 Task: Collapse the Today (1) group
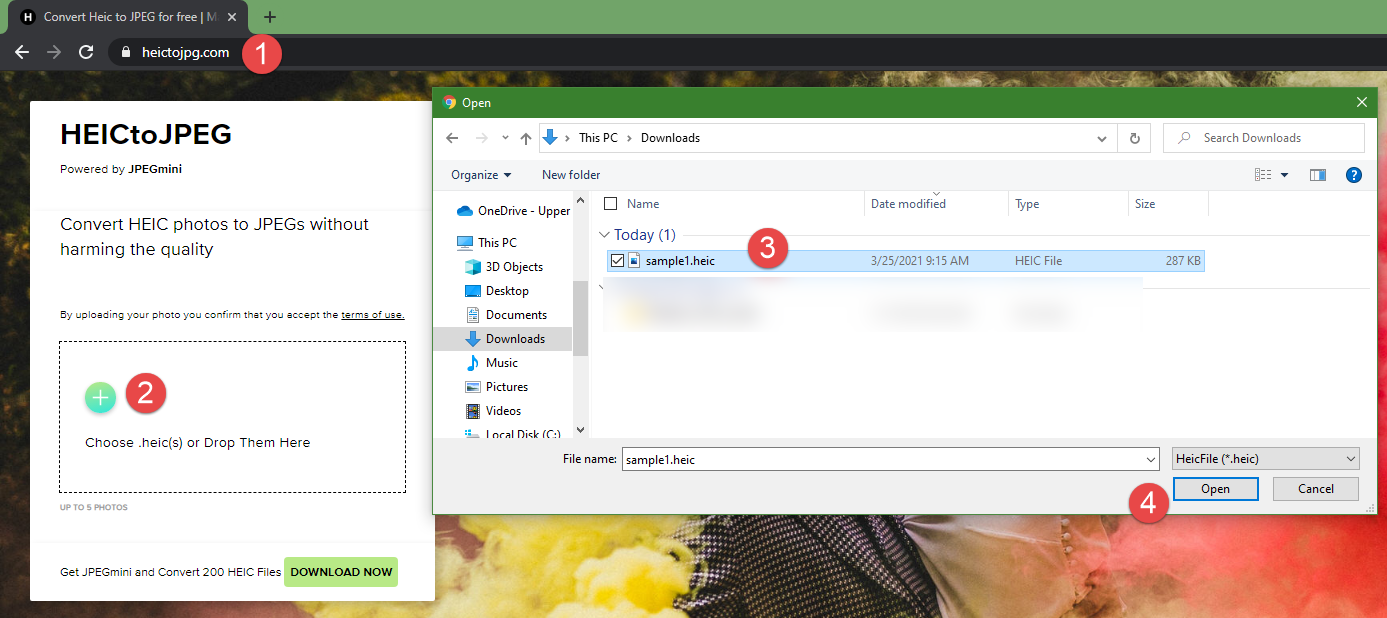(604, 236)
